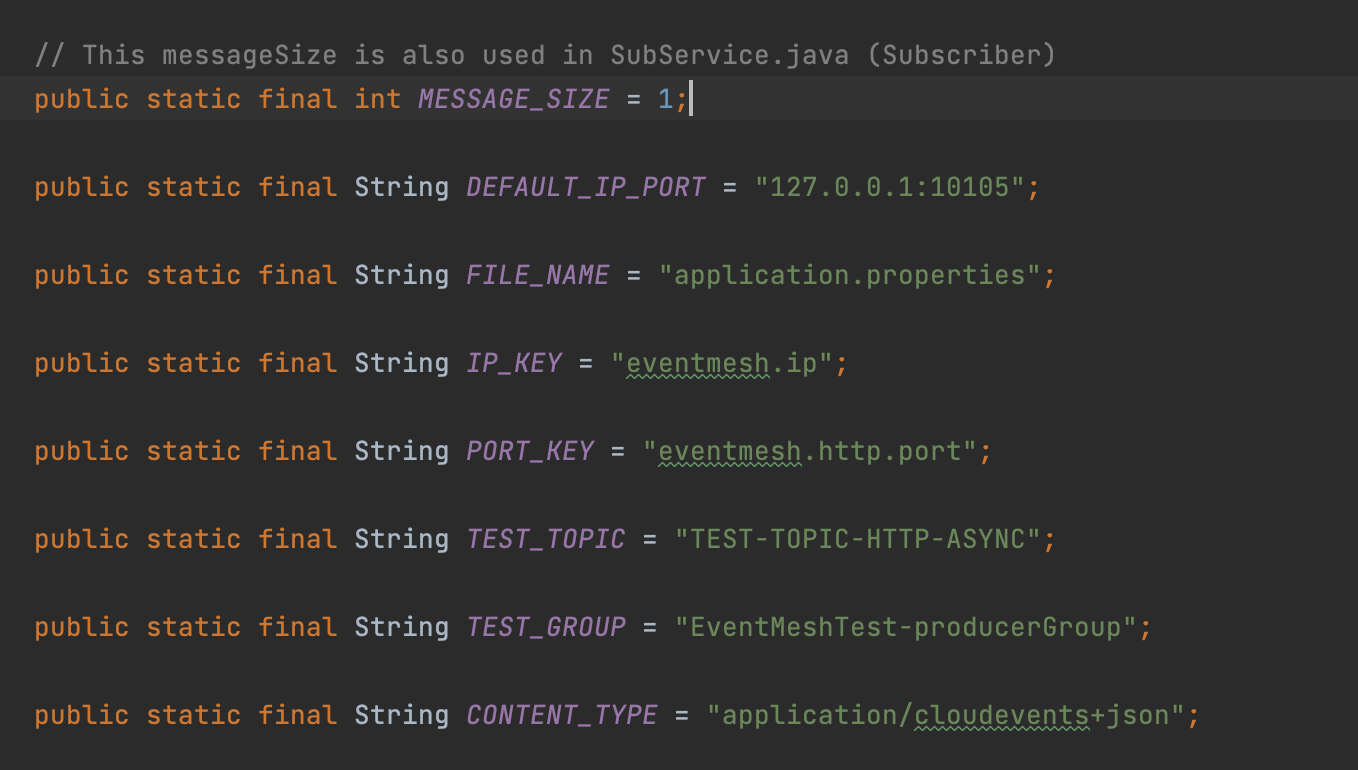1358x770 pixels.
Task: Click the "eventmesh.http.port" string literal
Action: 809,451
